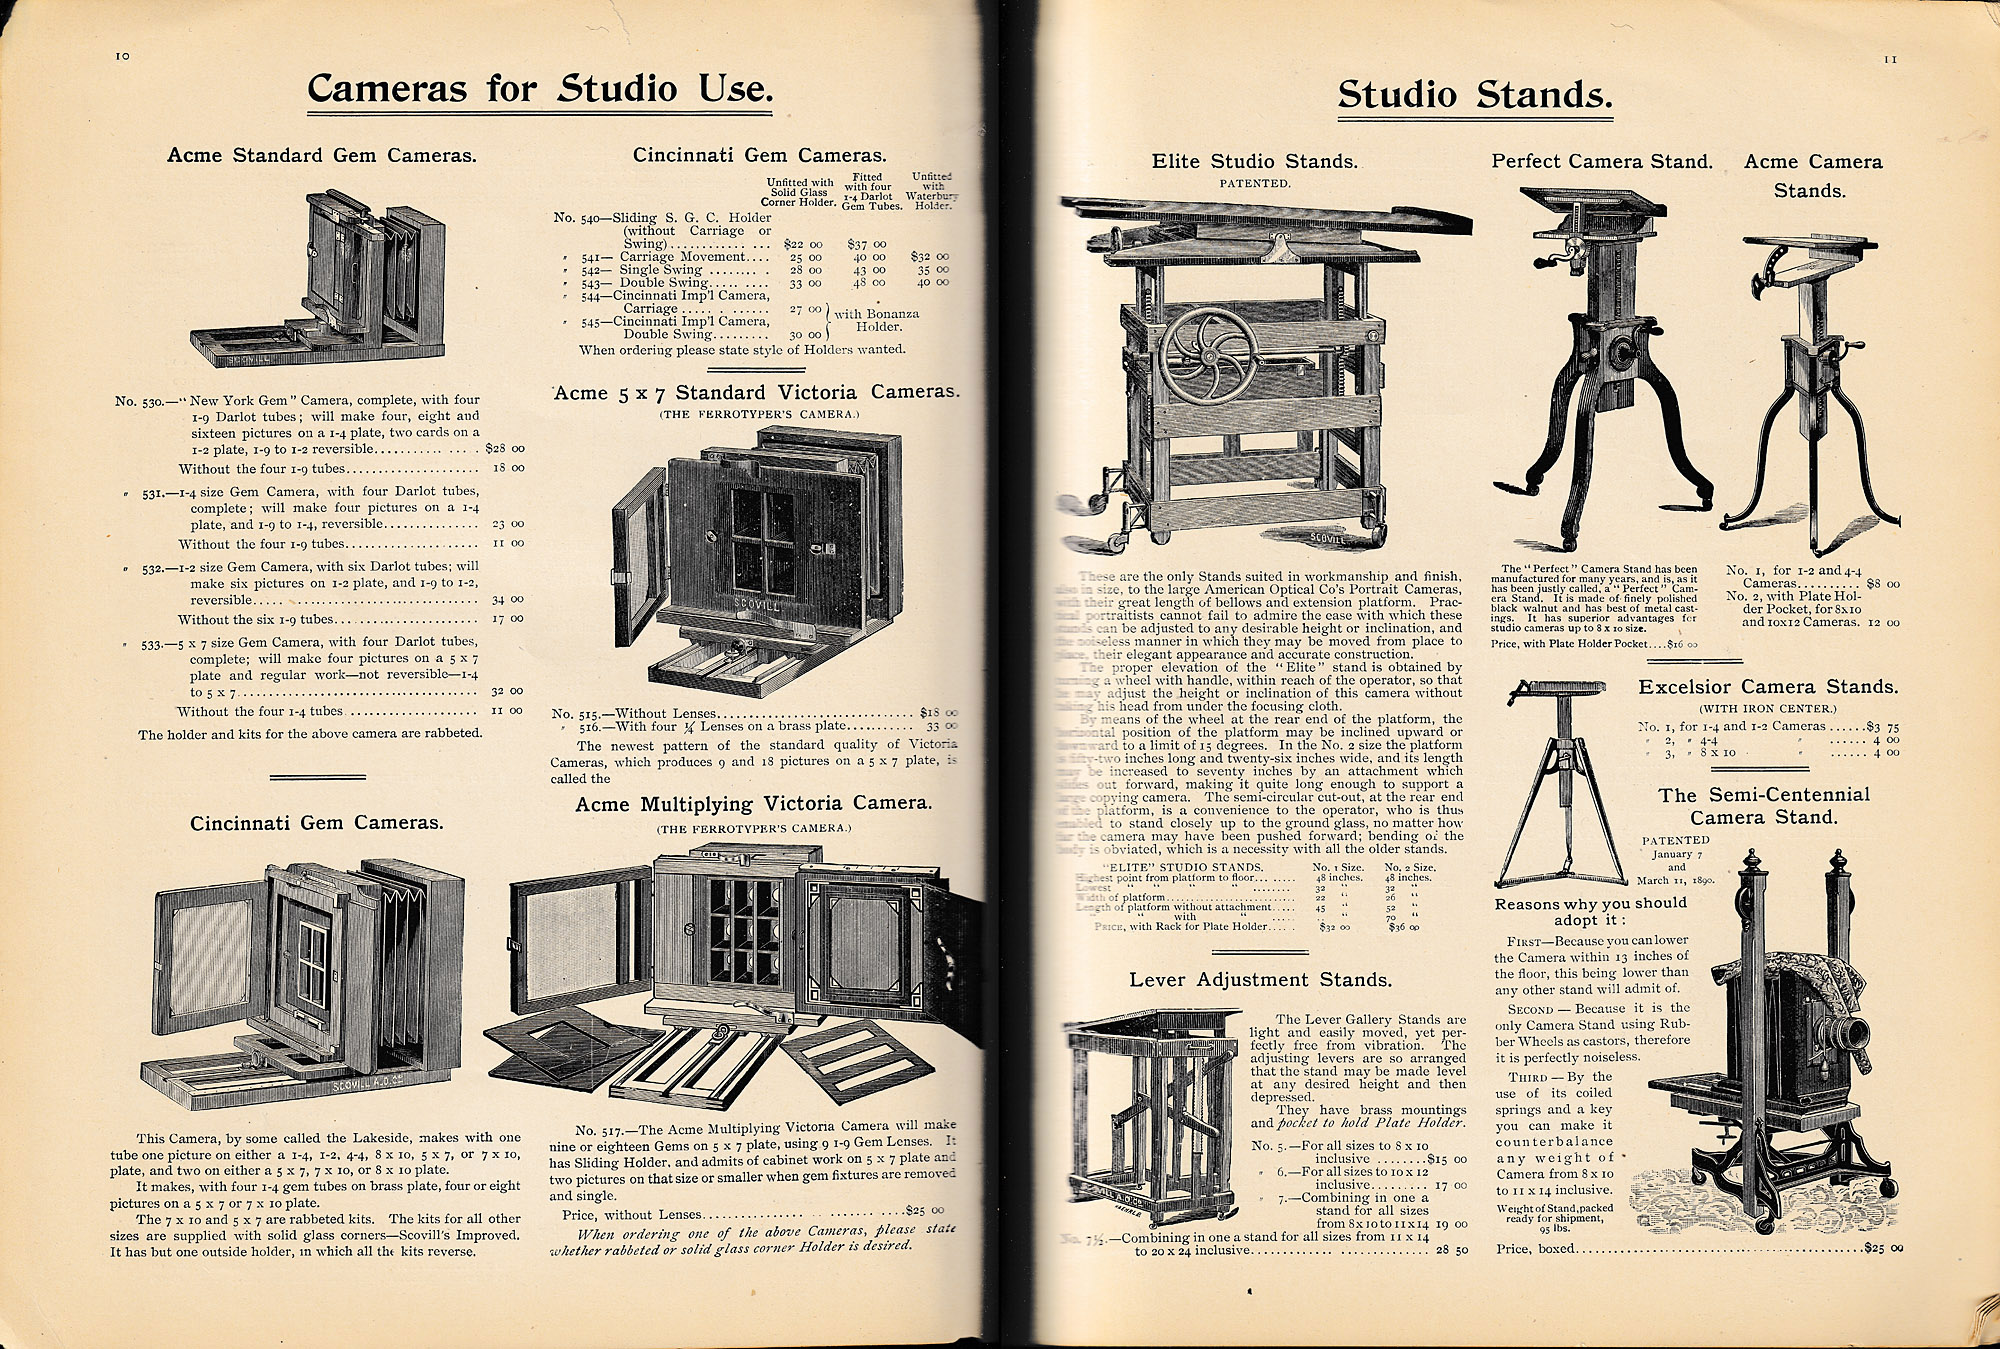The width and height of the screenshot is (2000, 1349).
Task: Click the "with Bonanza Holder." note
Action: coord(876,320)
